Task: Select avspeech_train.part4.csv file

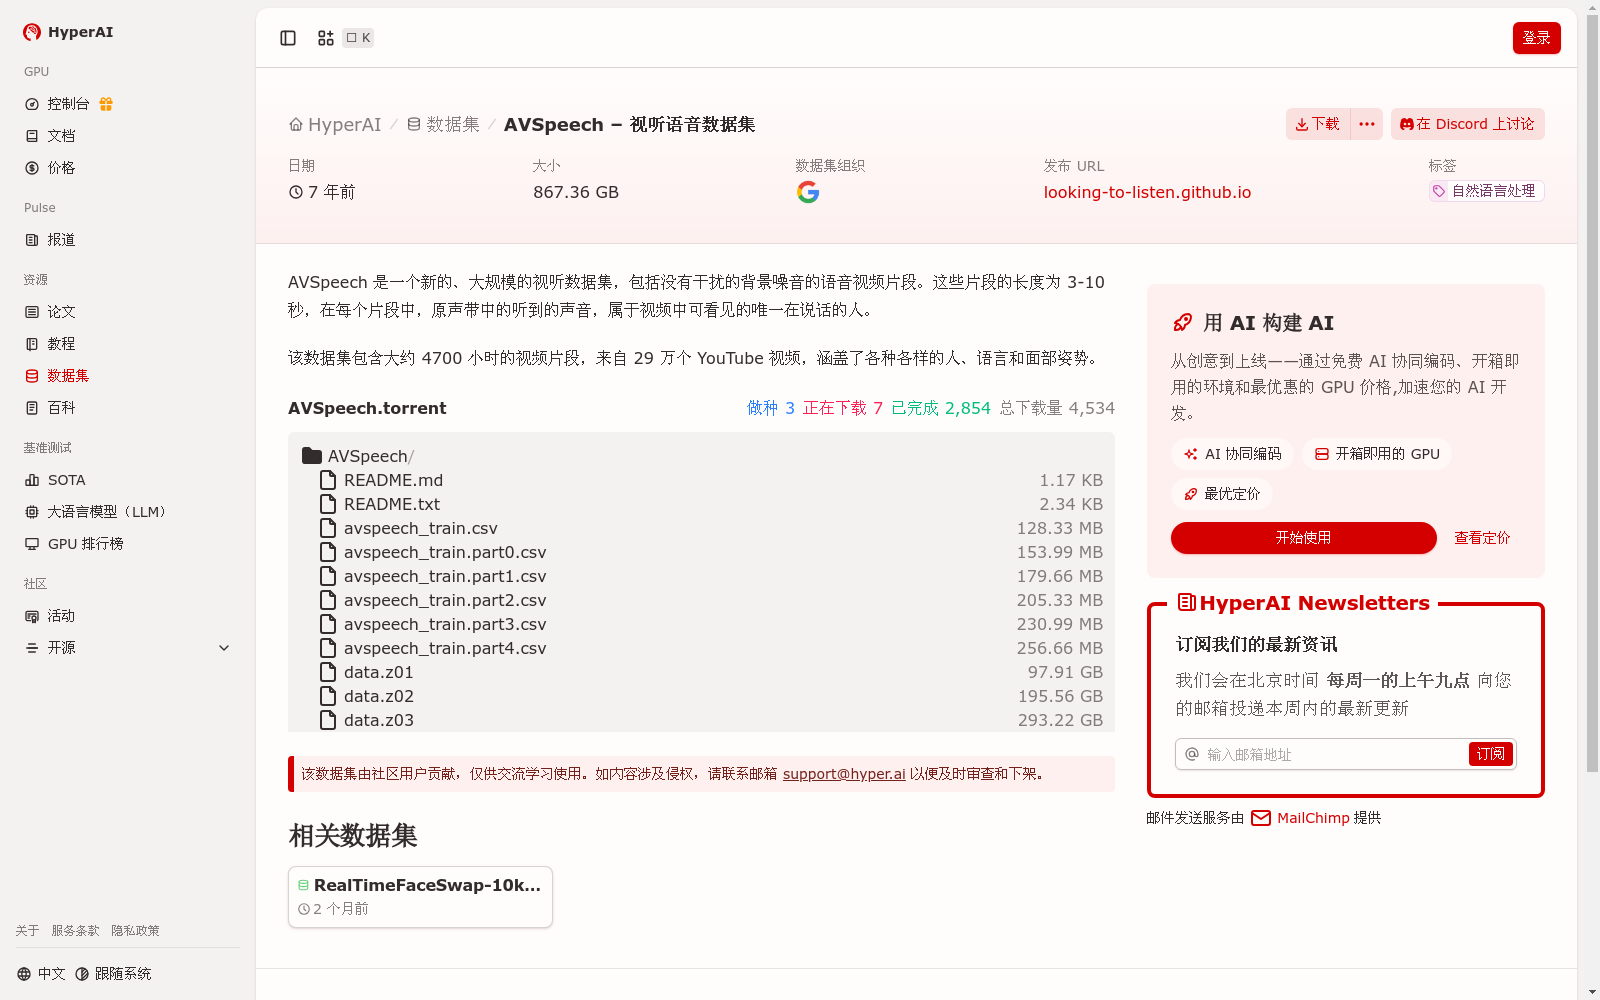Action: [711, 648]
